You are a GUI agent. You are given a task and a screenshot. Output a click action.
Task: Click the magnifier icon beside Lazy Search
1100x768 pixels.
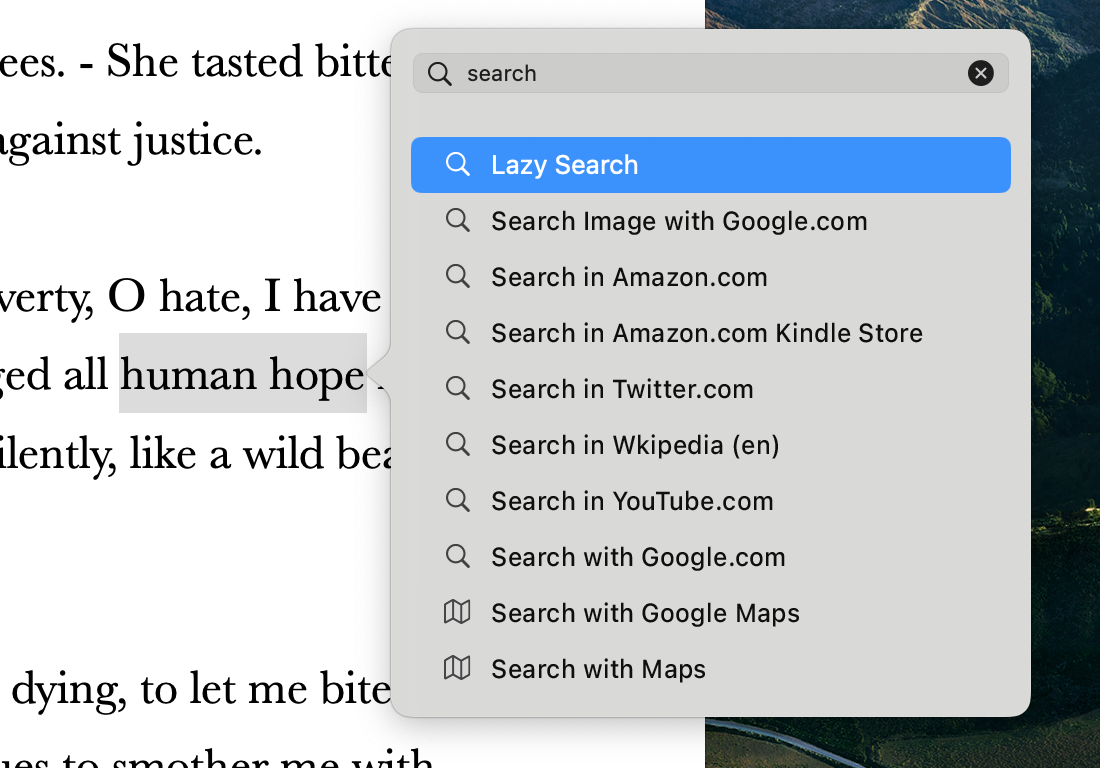pos(457,164)
